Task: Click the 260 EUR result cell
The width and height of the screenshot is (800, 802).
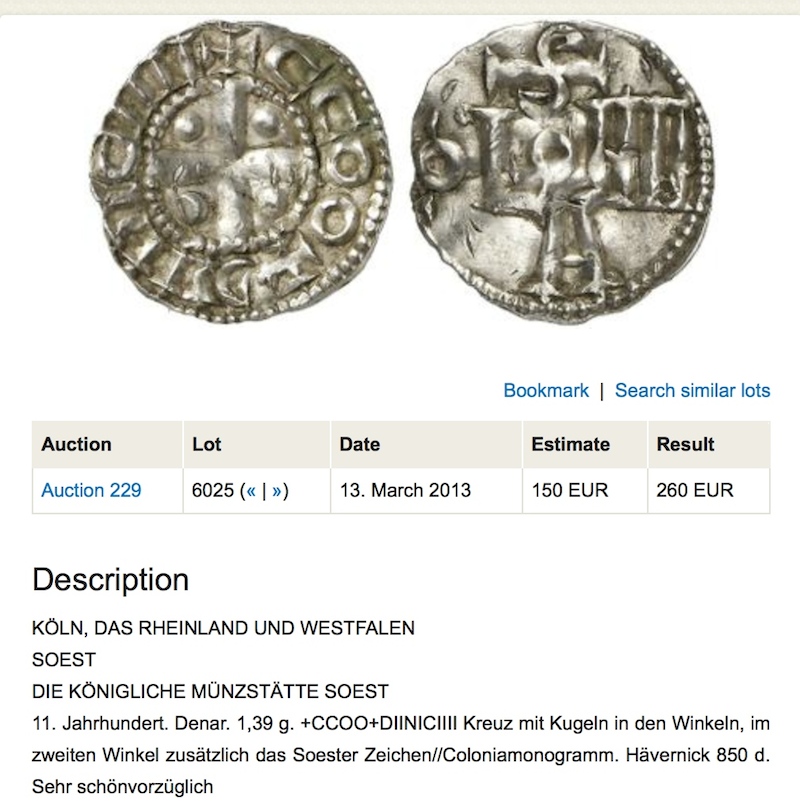Action: coord(708,491)
